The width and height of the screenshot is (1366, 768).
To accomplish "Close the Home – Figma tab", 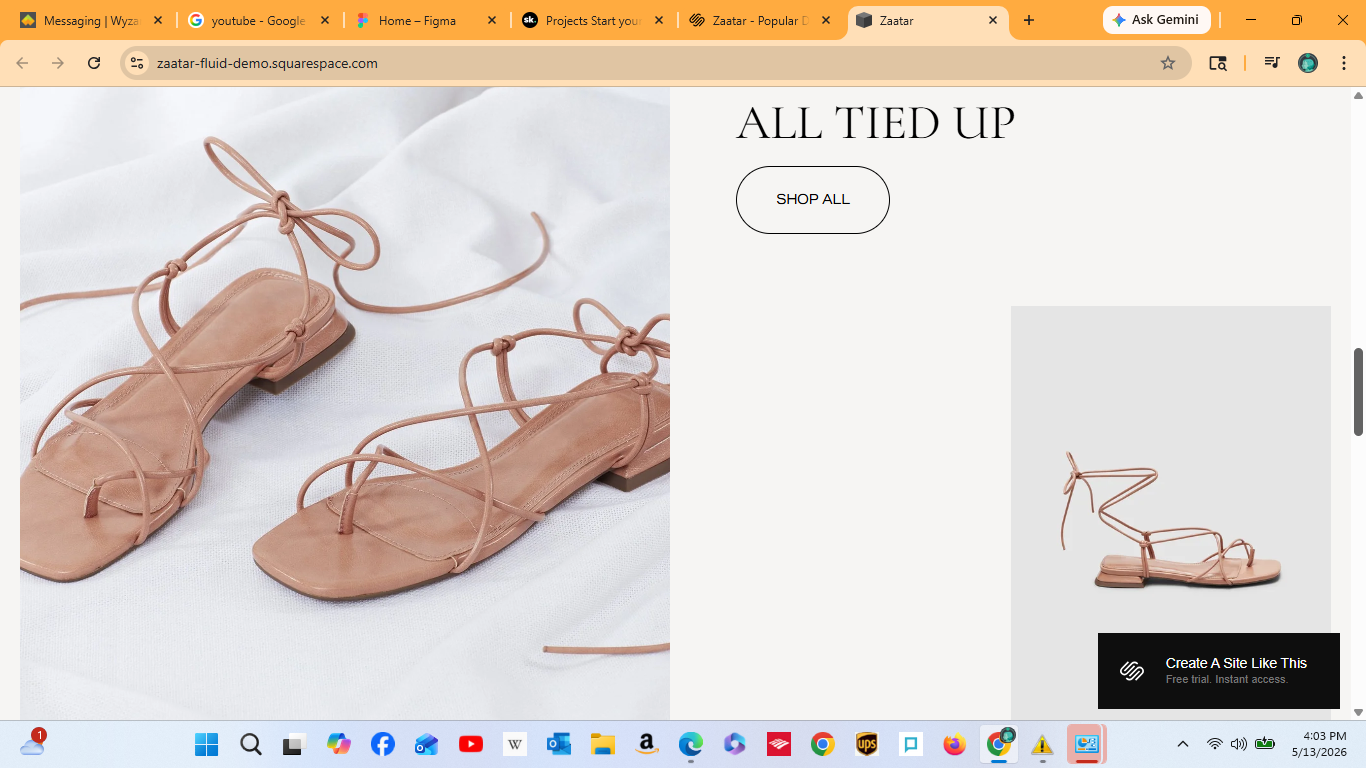I will pyautogui.click(x=491, y=20).
